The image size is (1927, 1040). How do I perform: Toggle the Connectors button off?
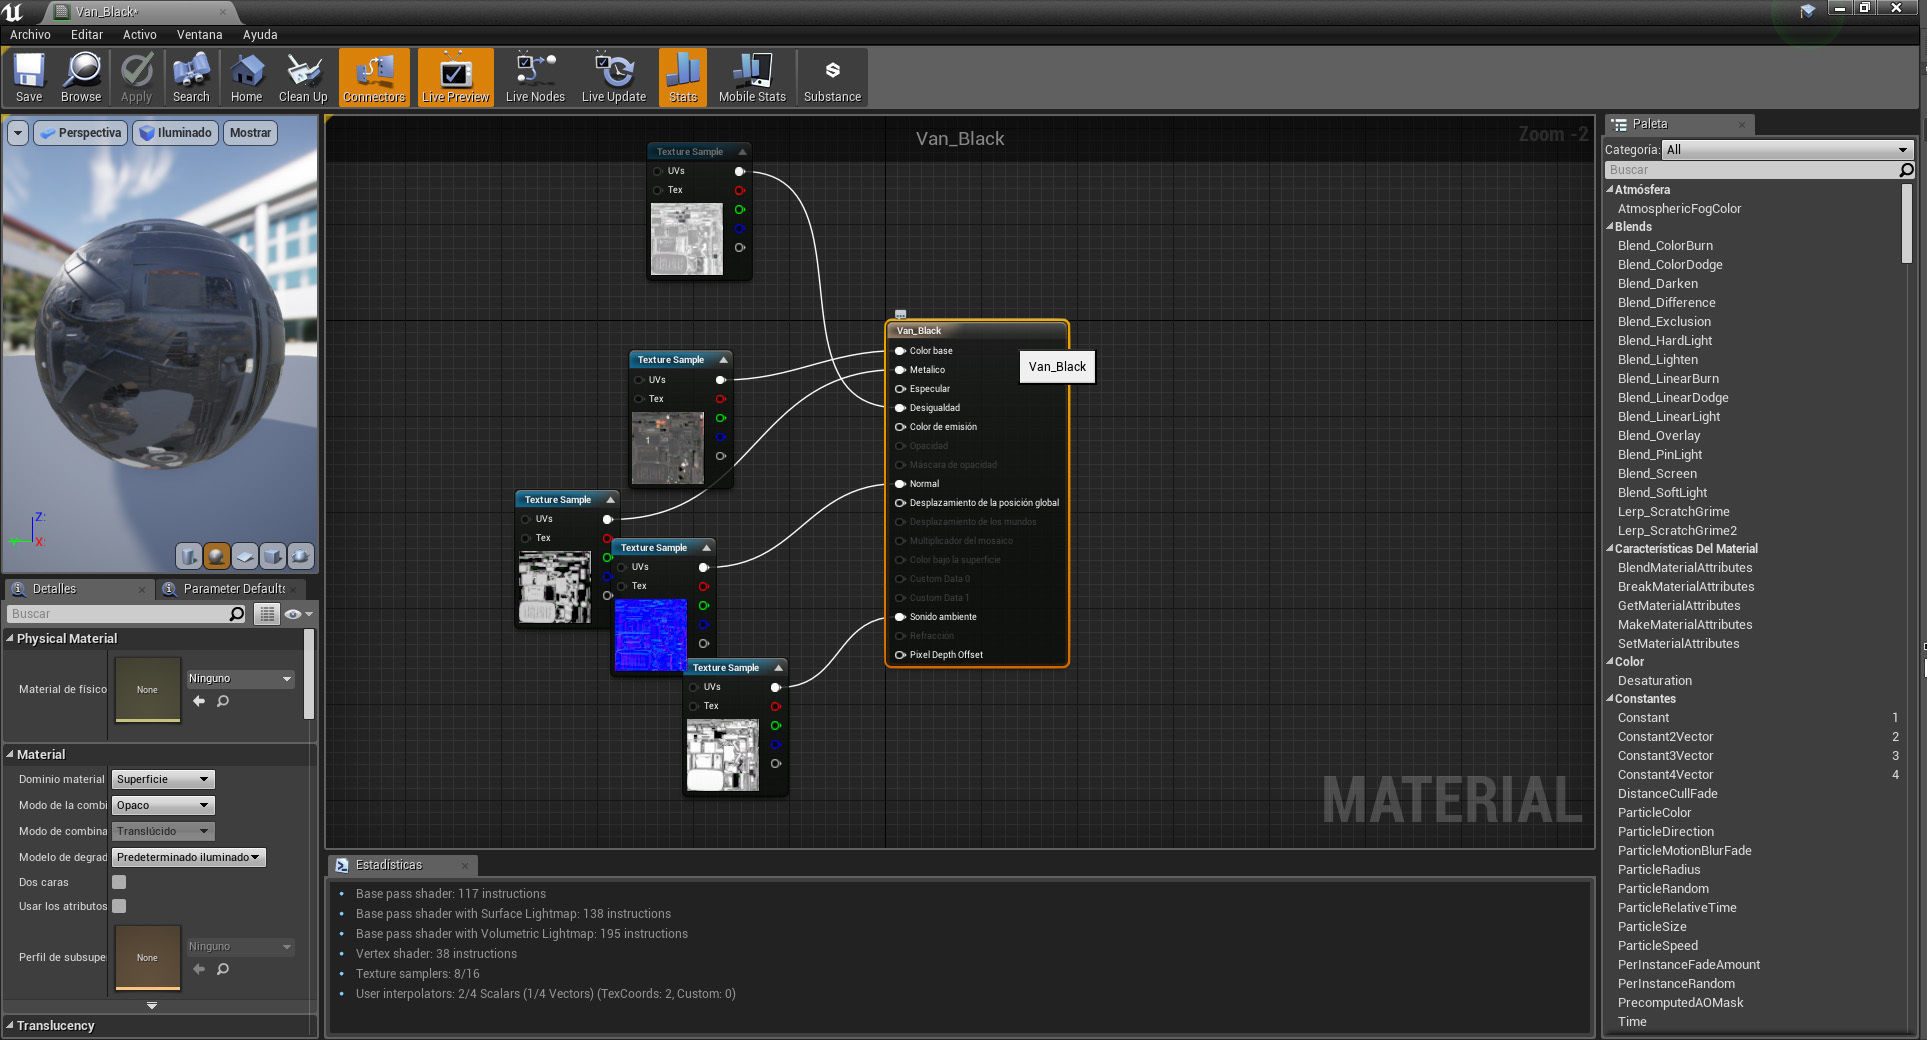pyautogui.click(x=374, y=78)
